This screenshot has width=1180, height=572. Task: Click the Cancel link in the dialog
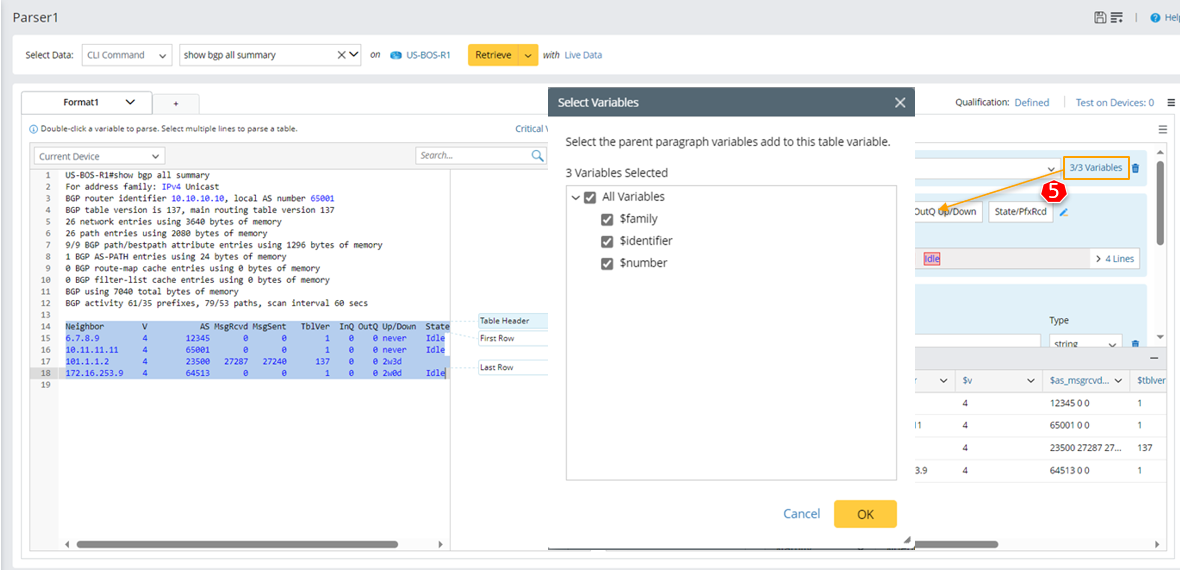click(801, 514)
